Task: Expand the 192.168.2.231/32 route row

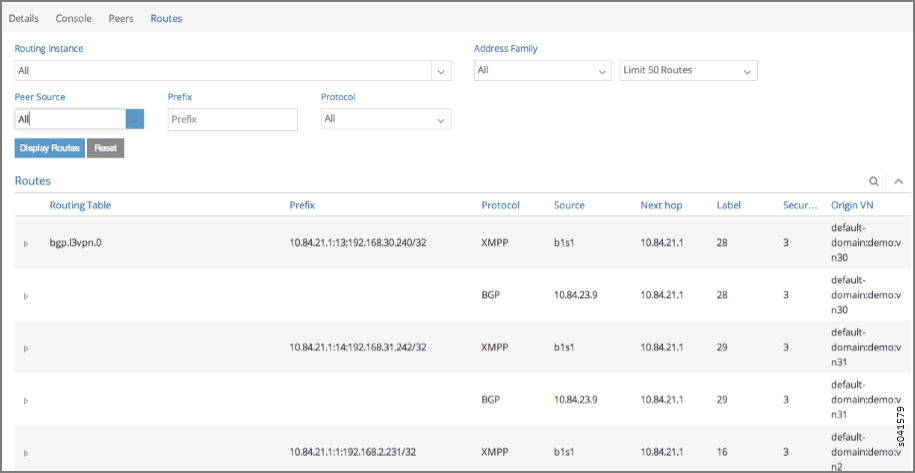Action: 26,452
